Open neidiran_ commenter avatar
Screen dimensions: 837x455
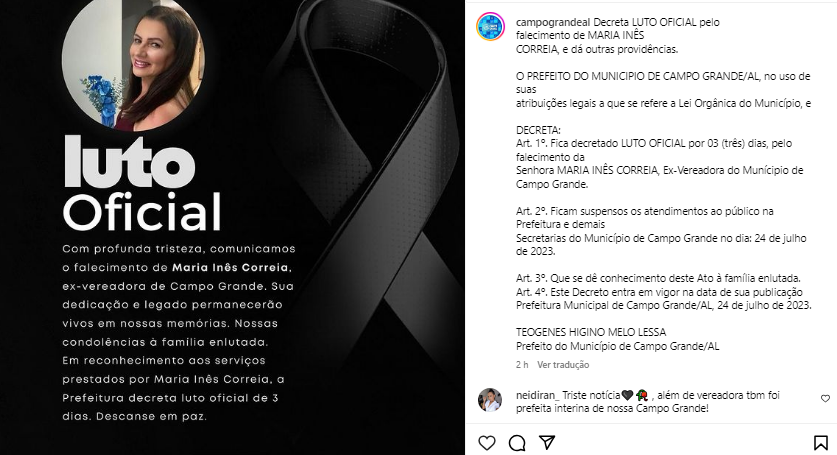489,400
